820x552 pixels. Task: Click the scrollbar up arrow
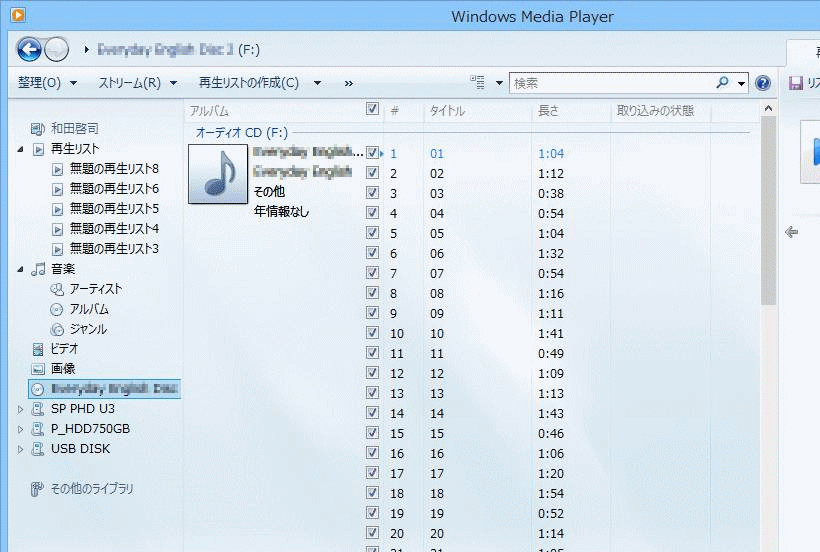tap(768, 109)
